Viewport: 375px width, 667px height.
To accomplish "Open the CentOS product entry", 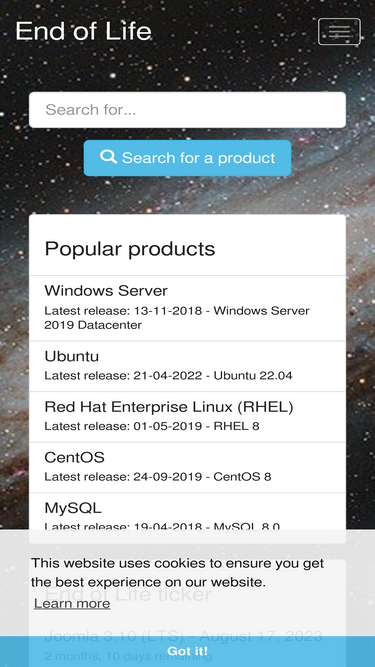I will (187, 467).
